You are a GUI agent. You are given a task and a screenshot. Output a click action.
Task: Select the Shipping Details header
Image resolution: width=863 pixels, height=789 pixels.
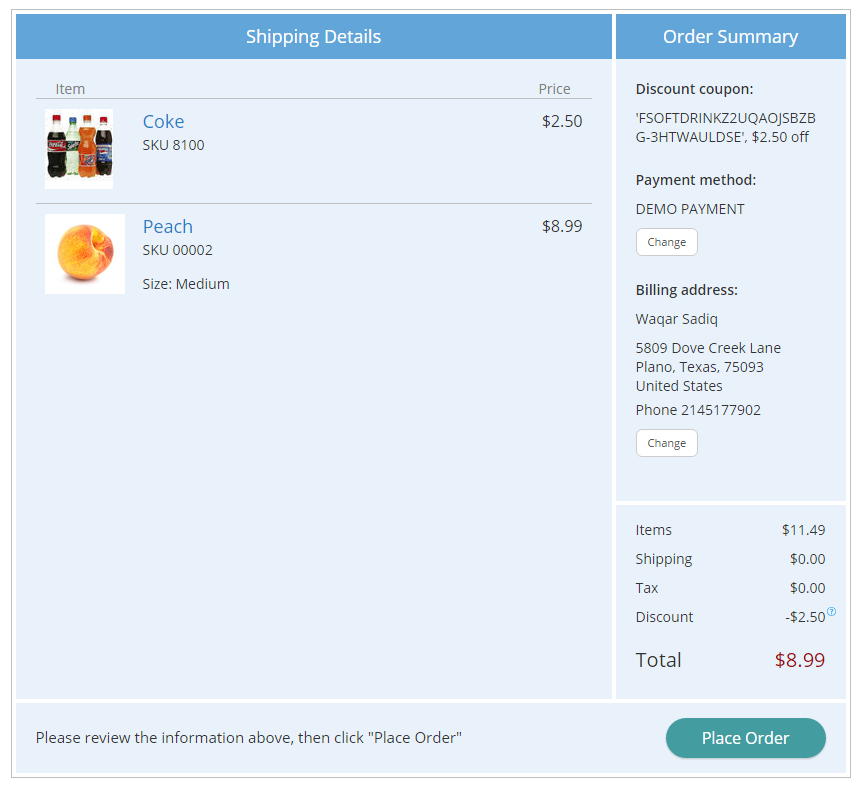pyautogui.click(x=314, y=36)
